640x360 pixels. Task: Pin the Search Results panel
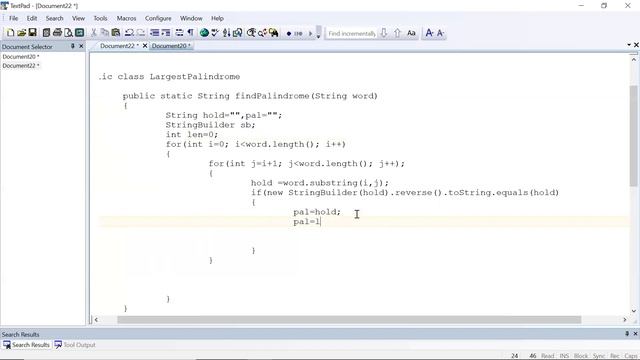627,334
